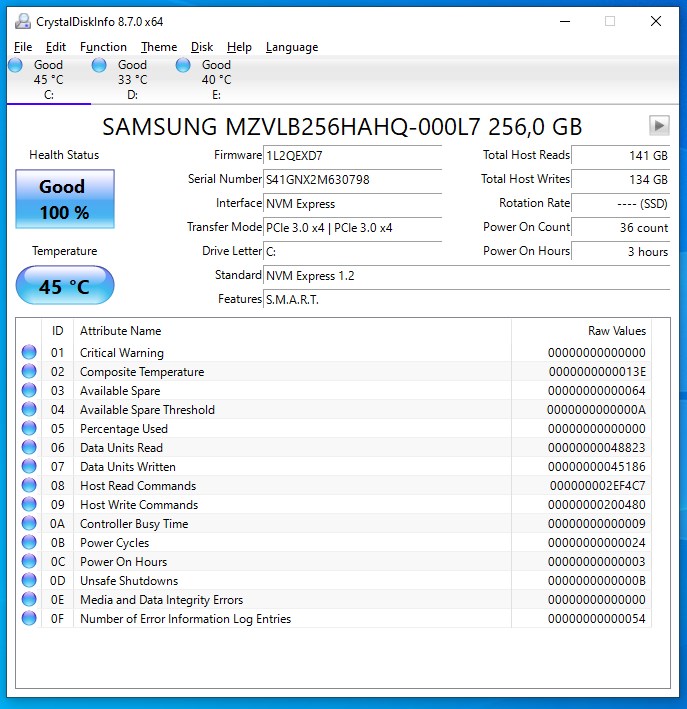The image size is (687, 709).
Task: Click raw value 00000000000054
Action: point(597,619)
